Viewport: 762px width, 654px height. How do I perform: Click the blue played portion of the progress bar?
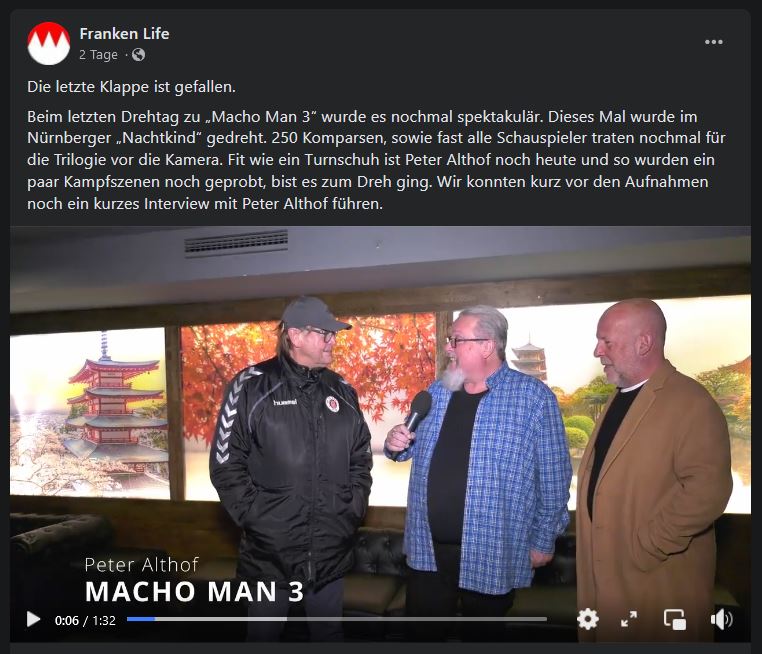140,619
